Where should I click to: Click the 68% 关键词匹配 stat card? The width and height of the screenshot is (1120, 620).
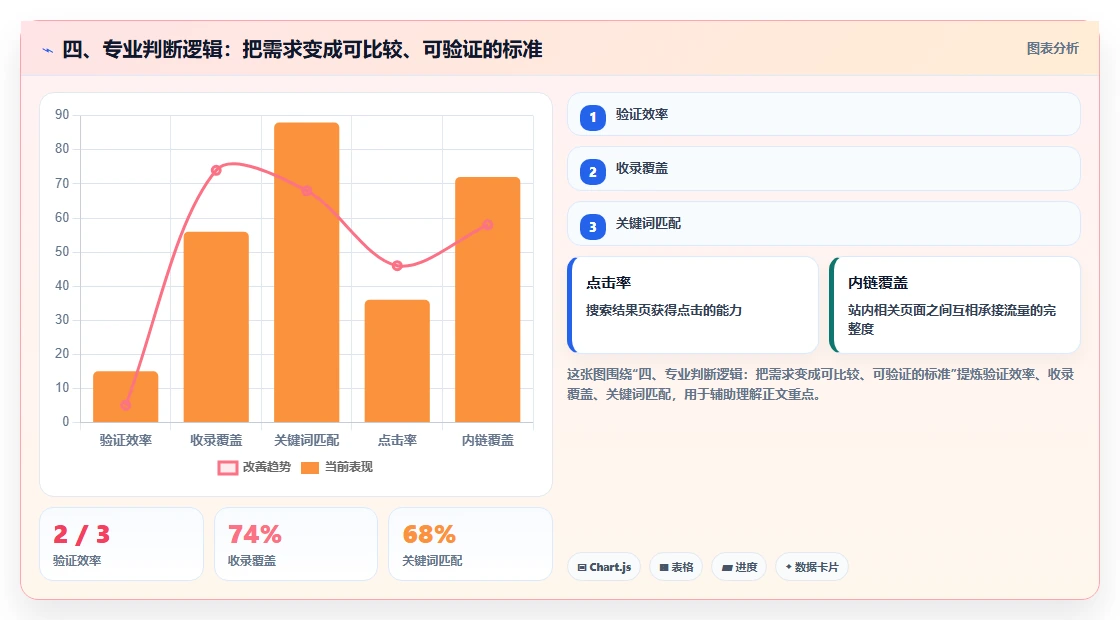click(470, 544)
